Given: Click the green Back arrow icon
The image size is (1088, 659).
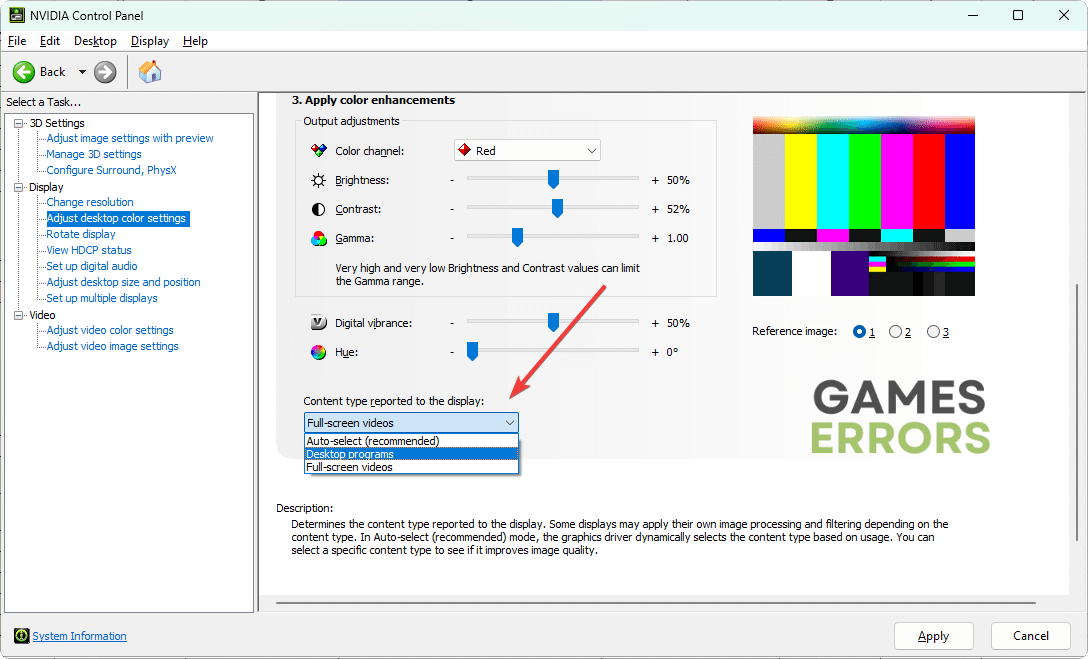Looking at the screenshot, I should click(x=24, y=71).
